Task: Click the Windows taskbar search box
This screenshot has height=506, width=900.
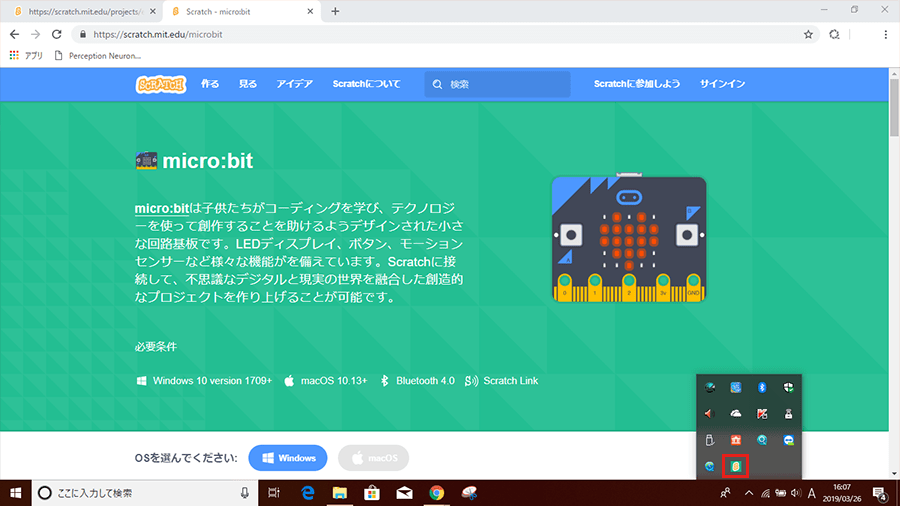Action: click(x=144, y=493)
